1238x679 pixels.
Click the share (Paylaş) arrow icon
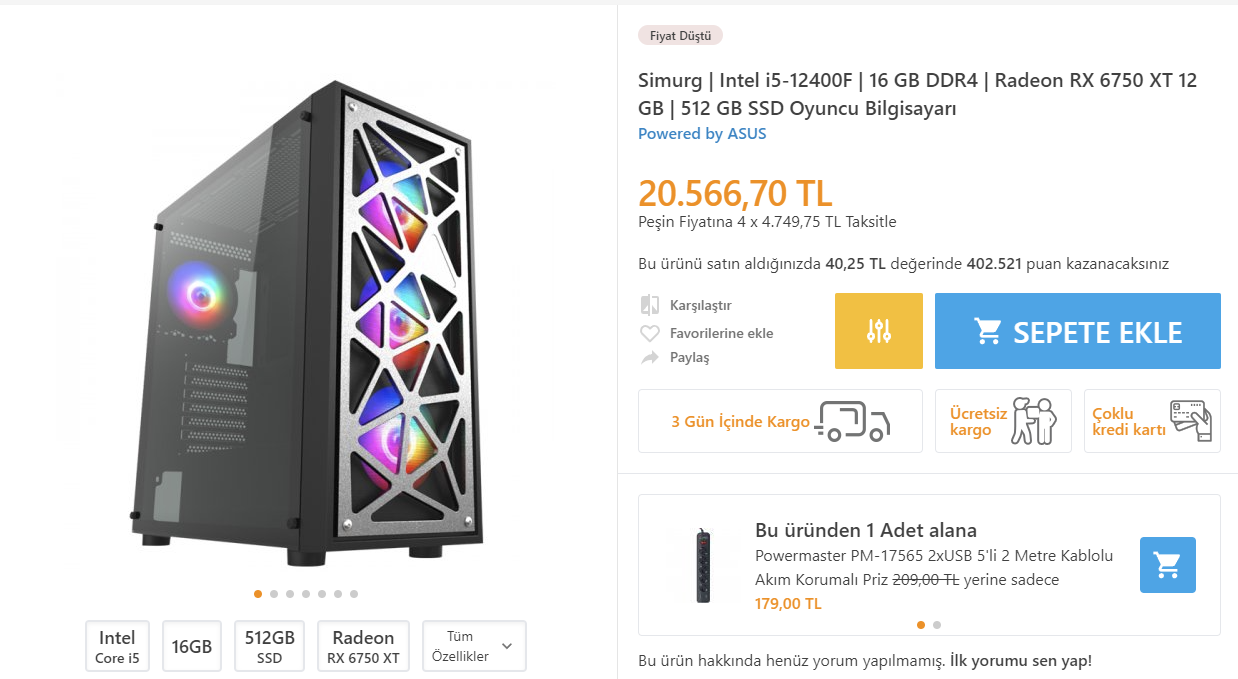pyautogui.click(x=650, y=357)
